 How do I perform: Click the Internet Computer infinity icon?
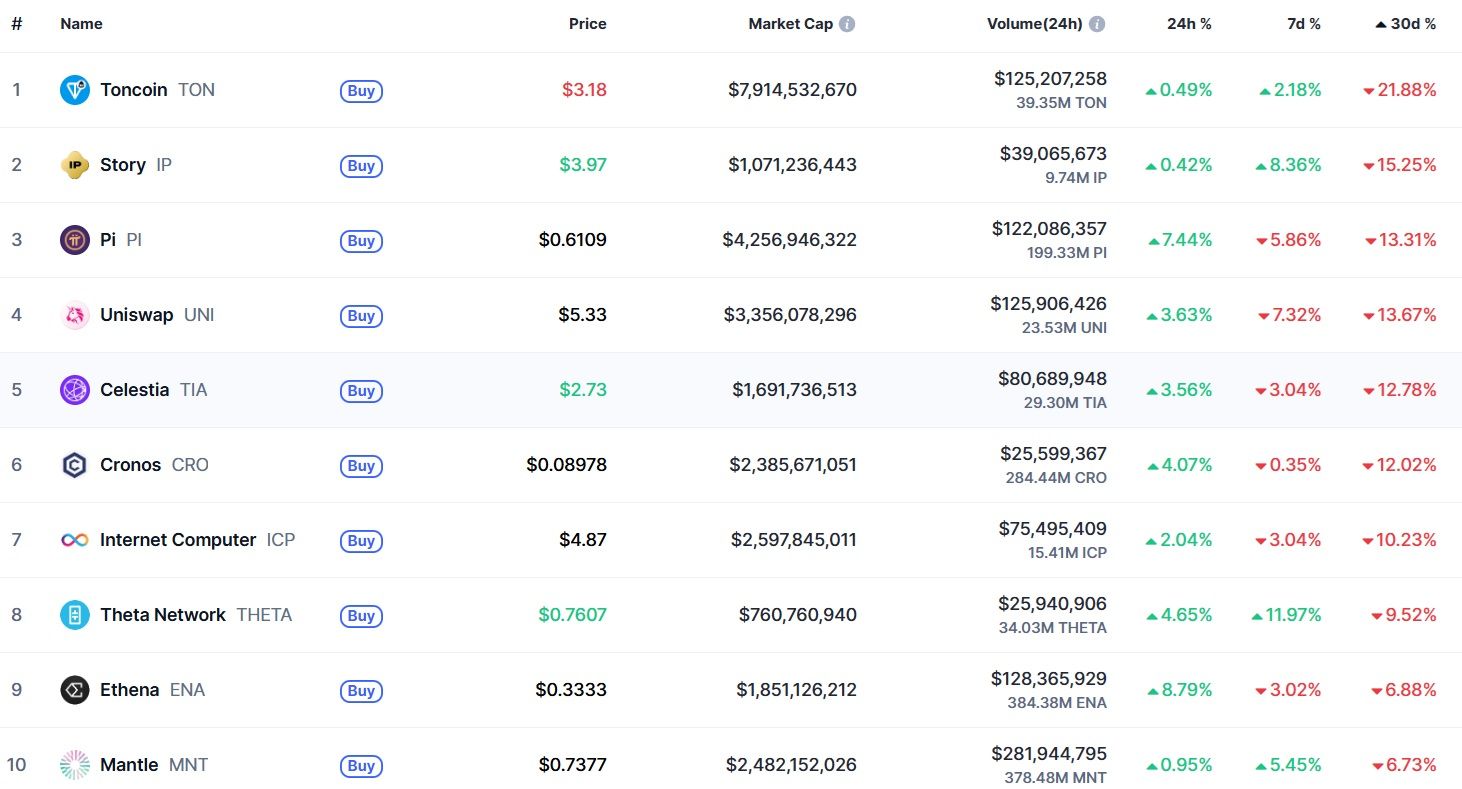75,540
